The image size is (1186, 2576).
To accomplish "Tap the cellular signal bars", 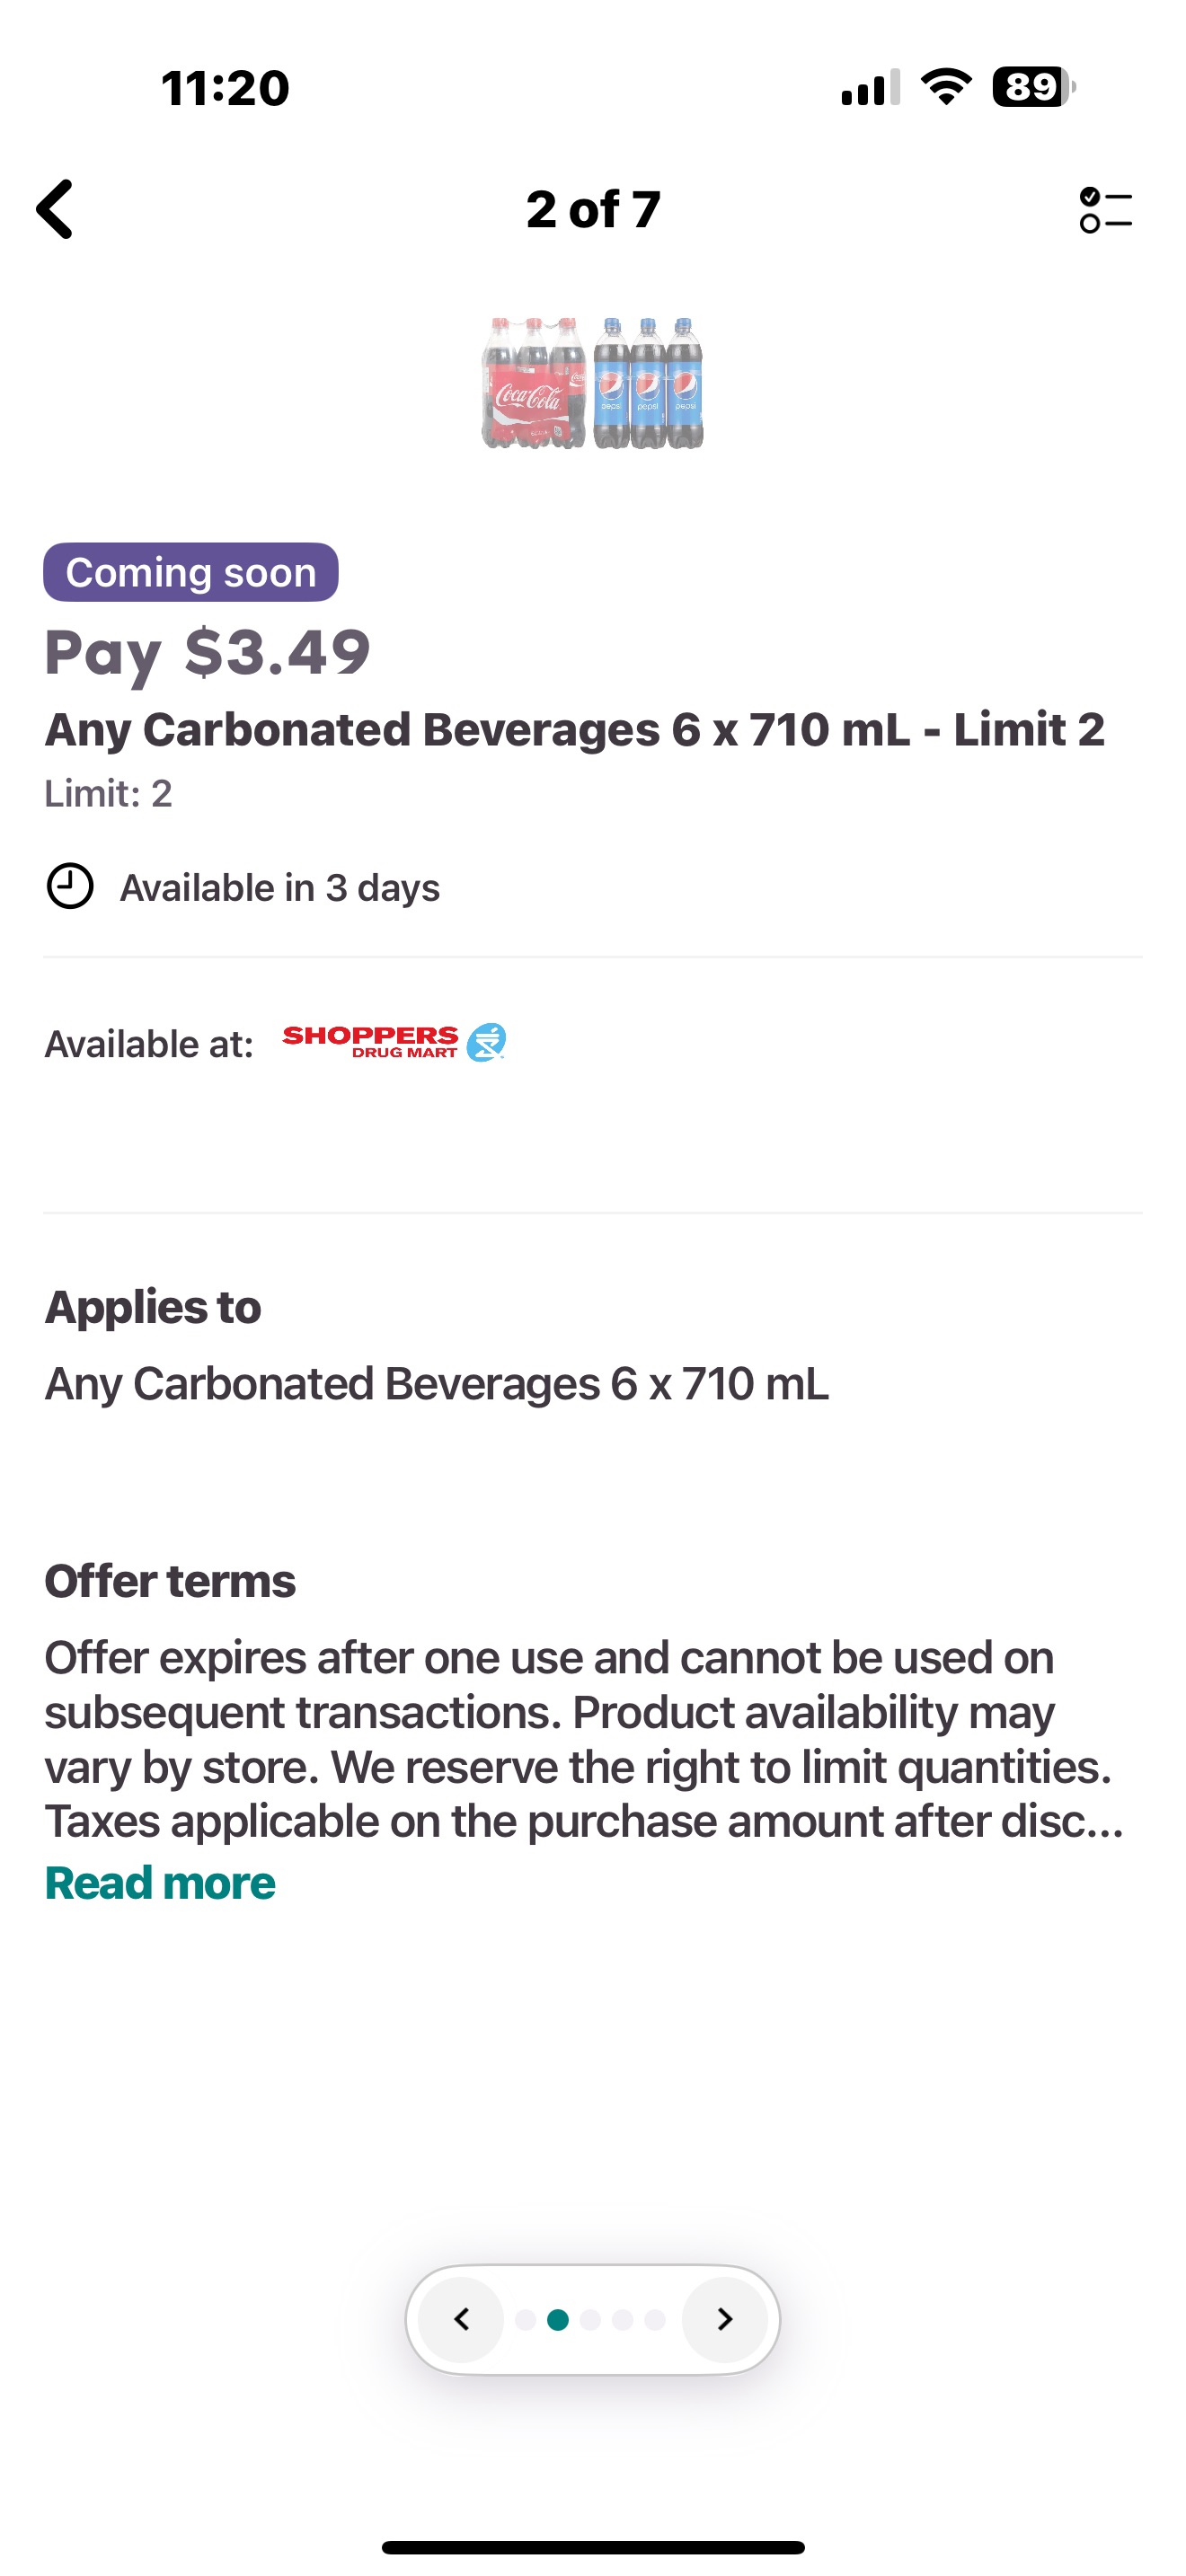I will pos(870,88).
